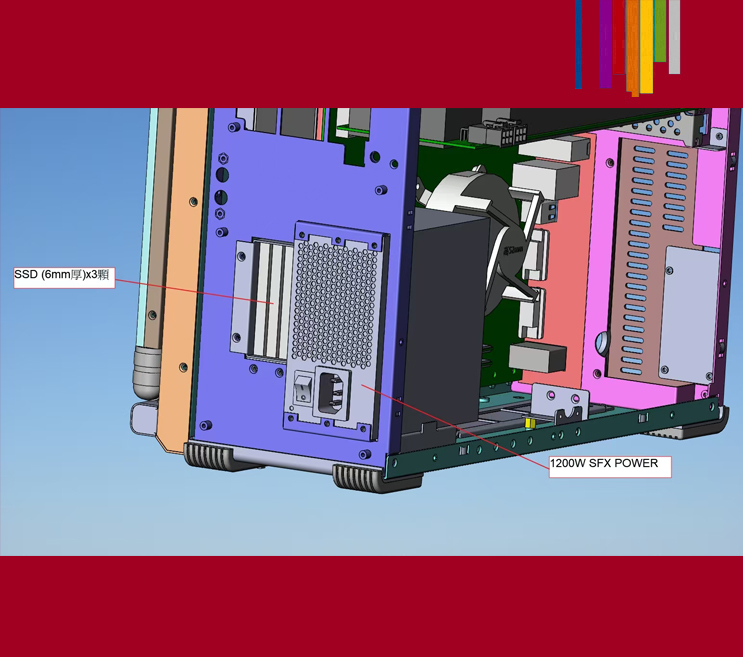Select the honeycomb PSU vent grille
Screen dimensions: 743x657
point(333,301)
